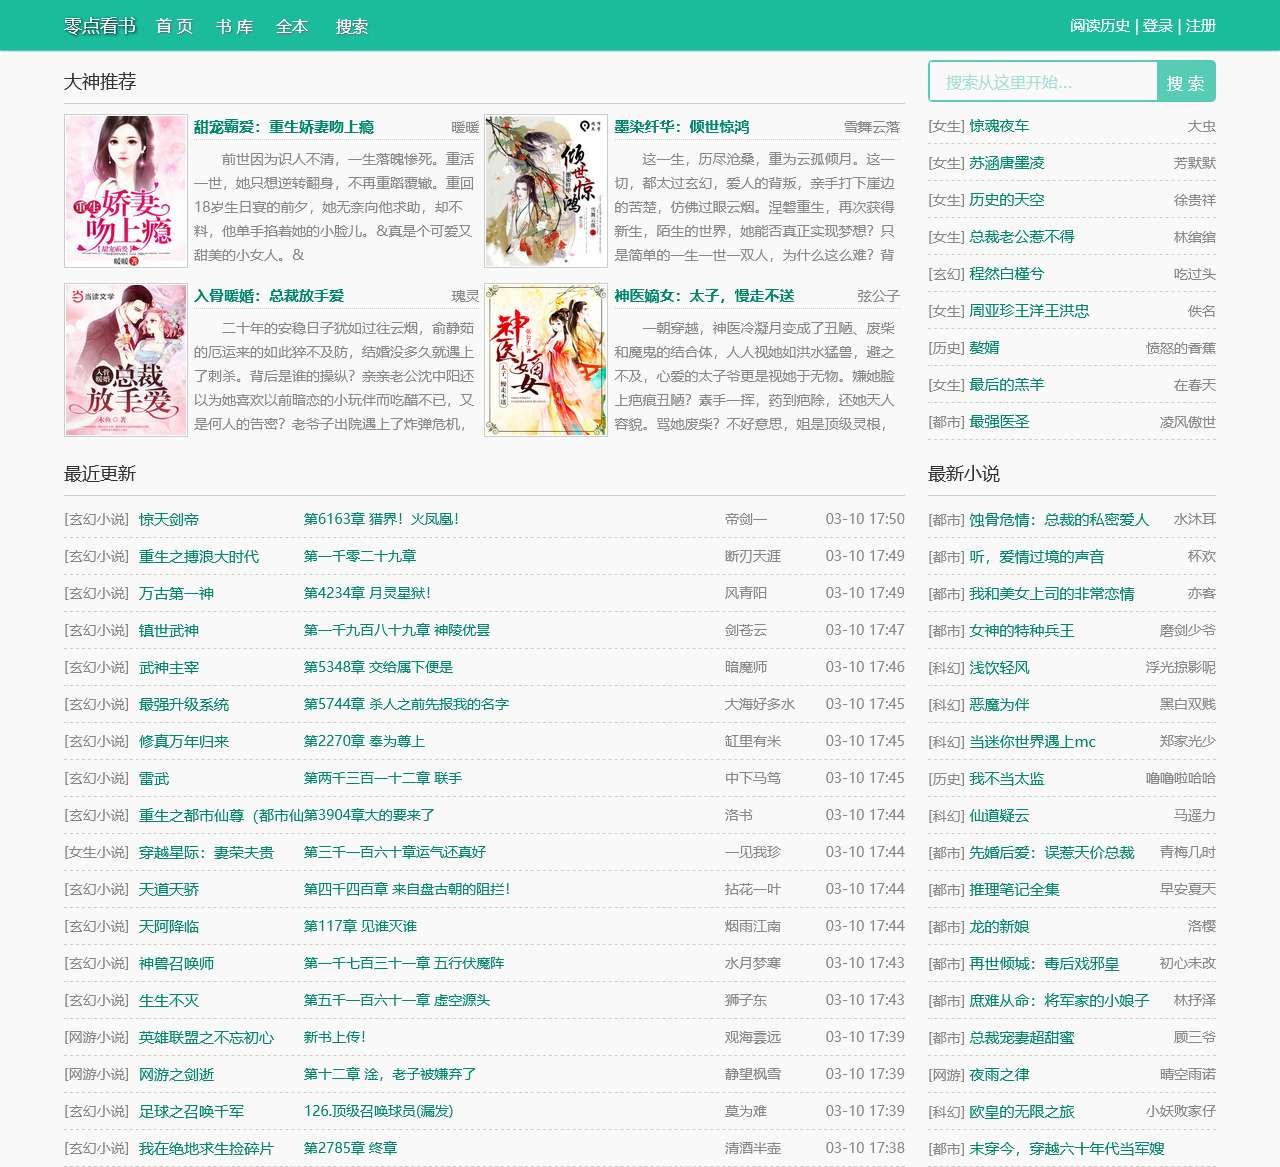This screenshot has width=1280, height=1167.
Task: Open 苏涵唐墨凌 in the sidebar list
Action: (1007, 163)
